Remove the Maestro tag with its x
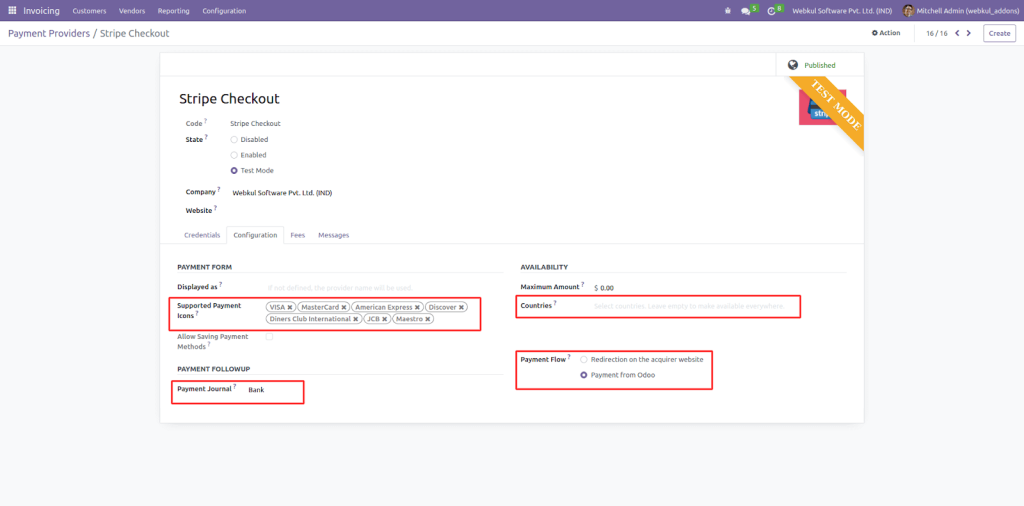The width and height of the screenshot is (1024, 506). coord(428,319)
